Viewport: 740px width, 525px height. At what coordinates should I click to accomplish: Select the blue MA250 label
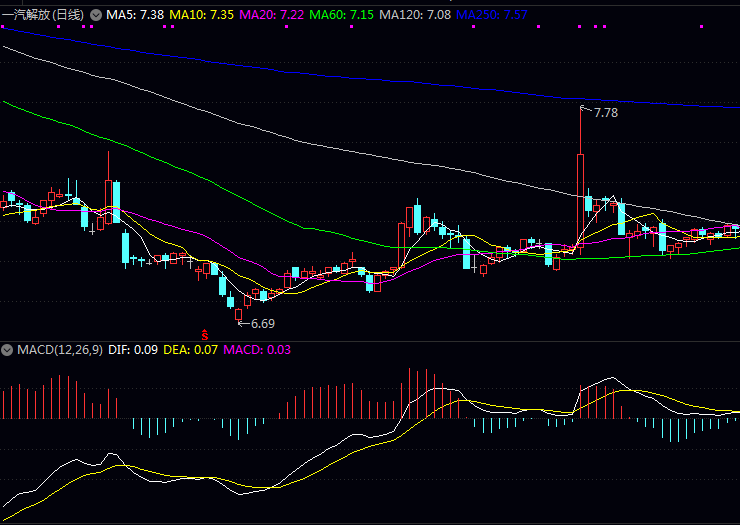[491, 16]
